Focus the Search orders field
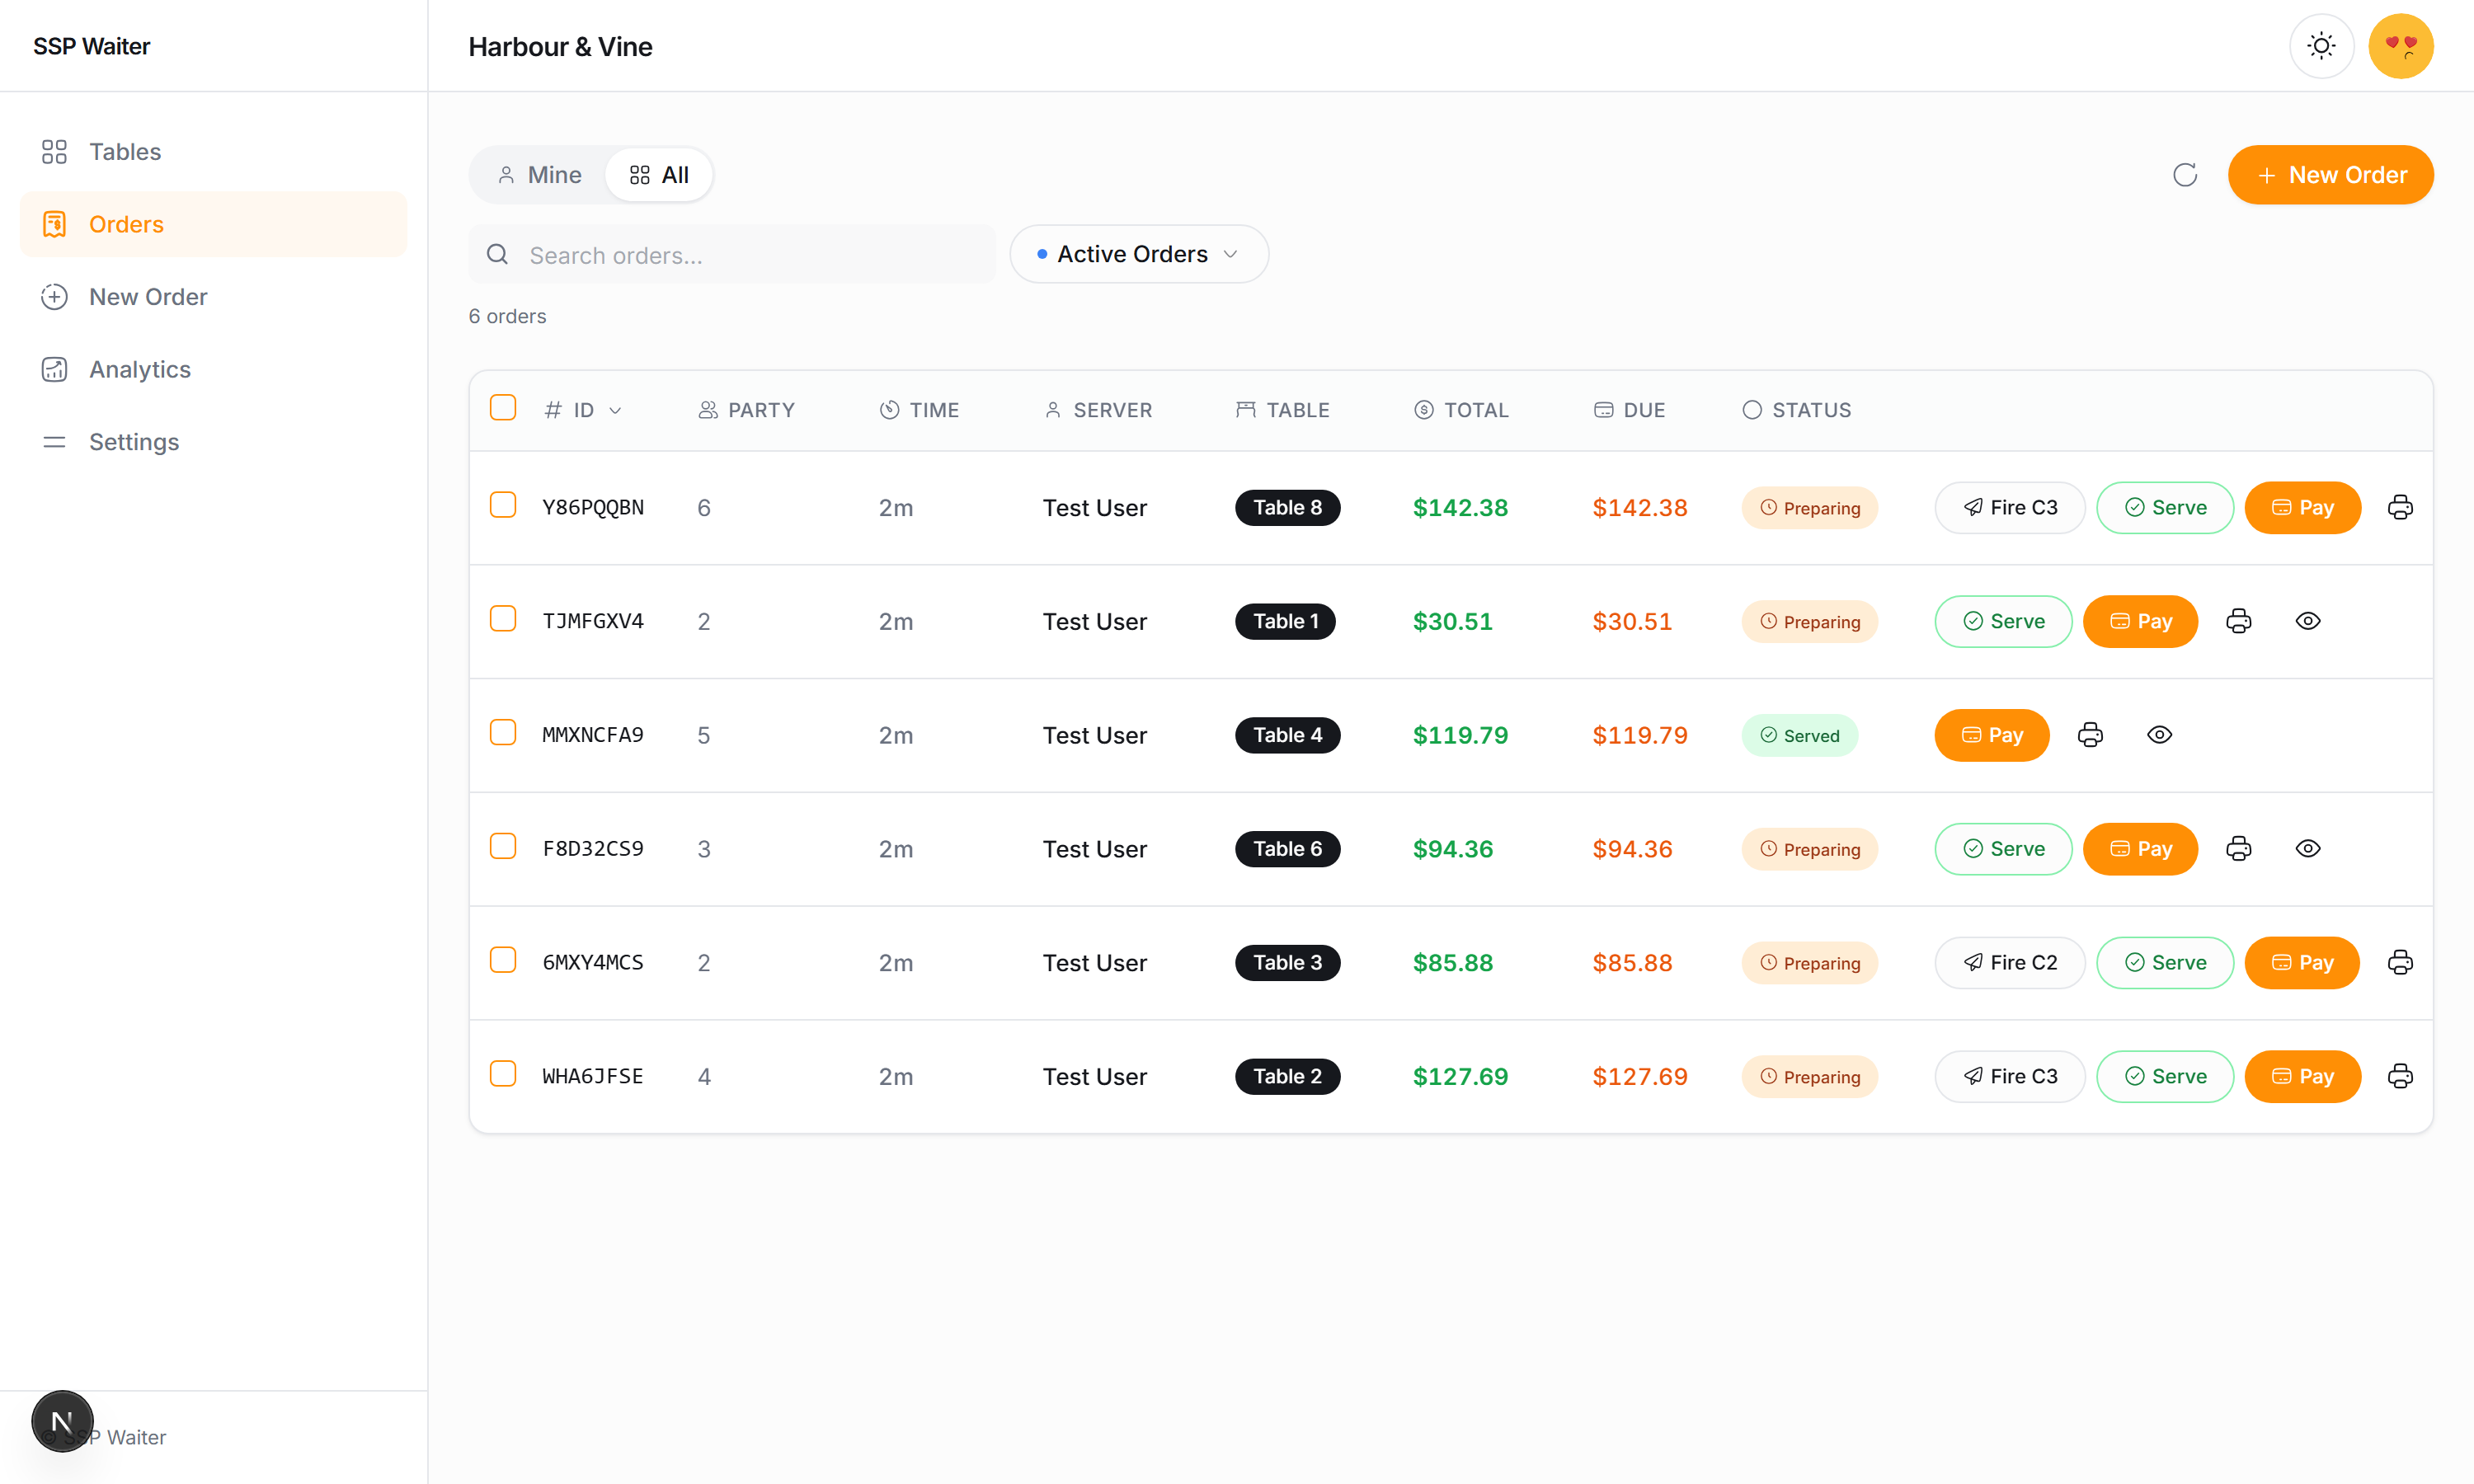This screenshot has height=1484, width=2474. (731, 255)
